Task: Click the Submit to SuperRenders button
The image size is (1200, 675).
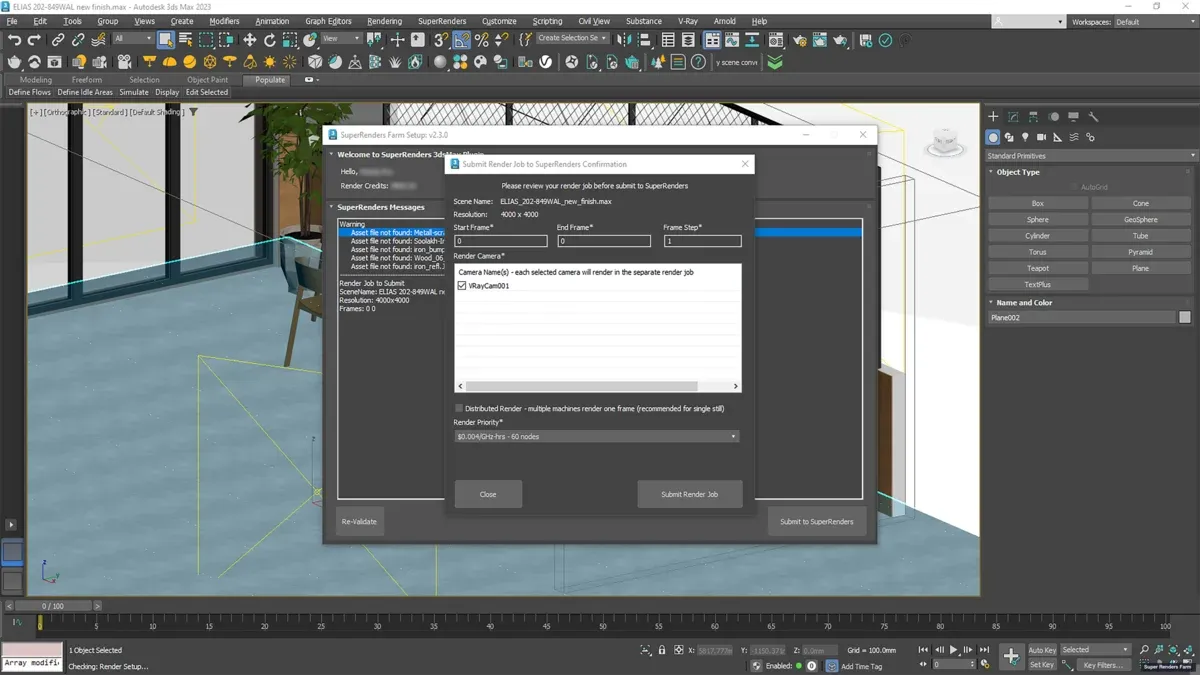Action: (x=817, y=521)
